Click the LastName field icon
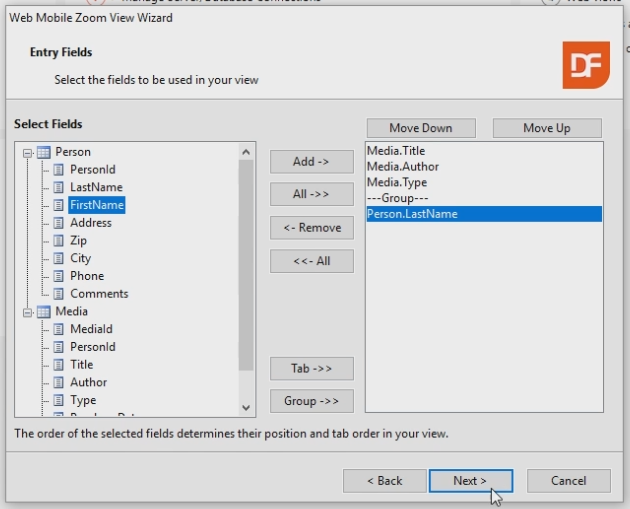The image size is (630, 509). click(x=58, y=187)
